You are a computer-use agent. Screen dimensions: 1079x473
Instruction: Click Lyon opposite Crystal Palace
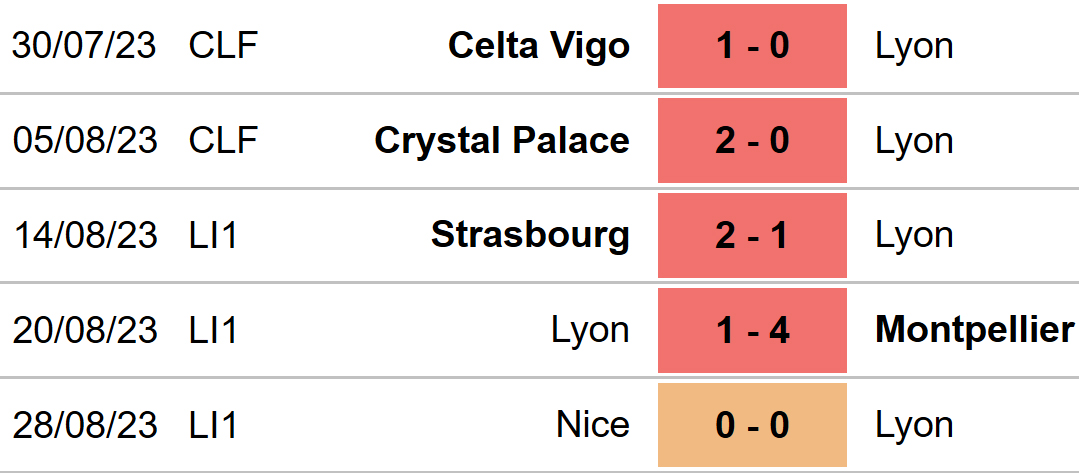pos(914,140)
